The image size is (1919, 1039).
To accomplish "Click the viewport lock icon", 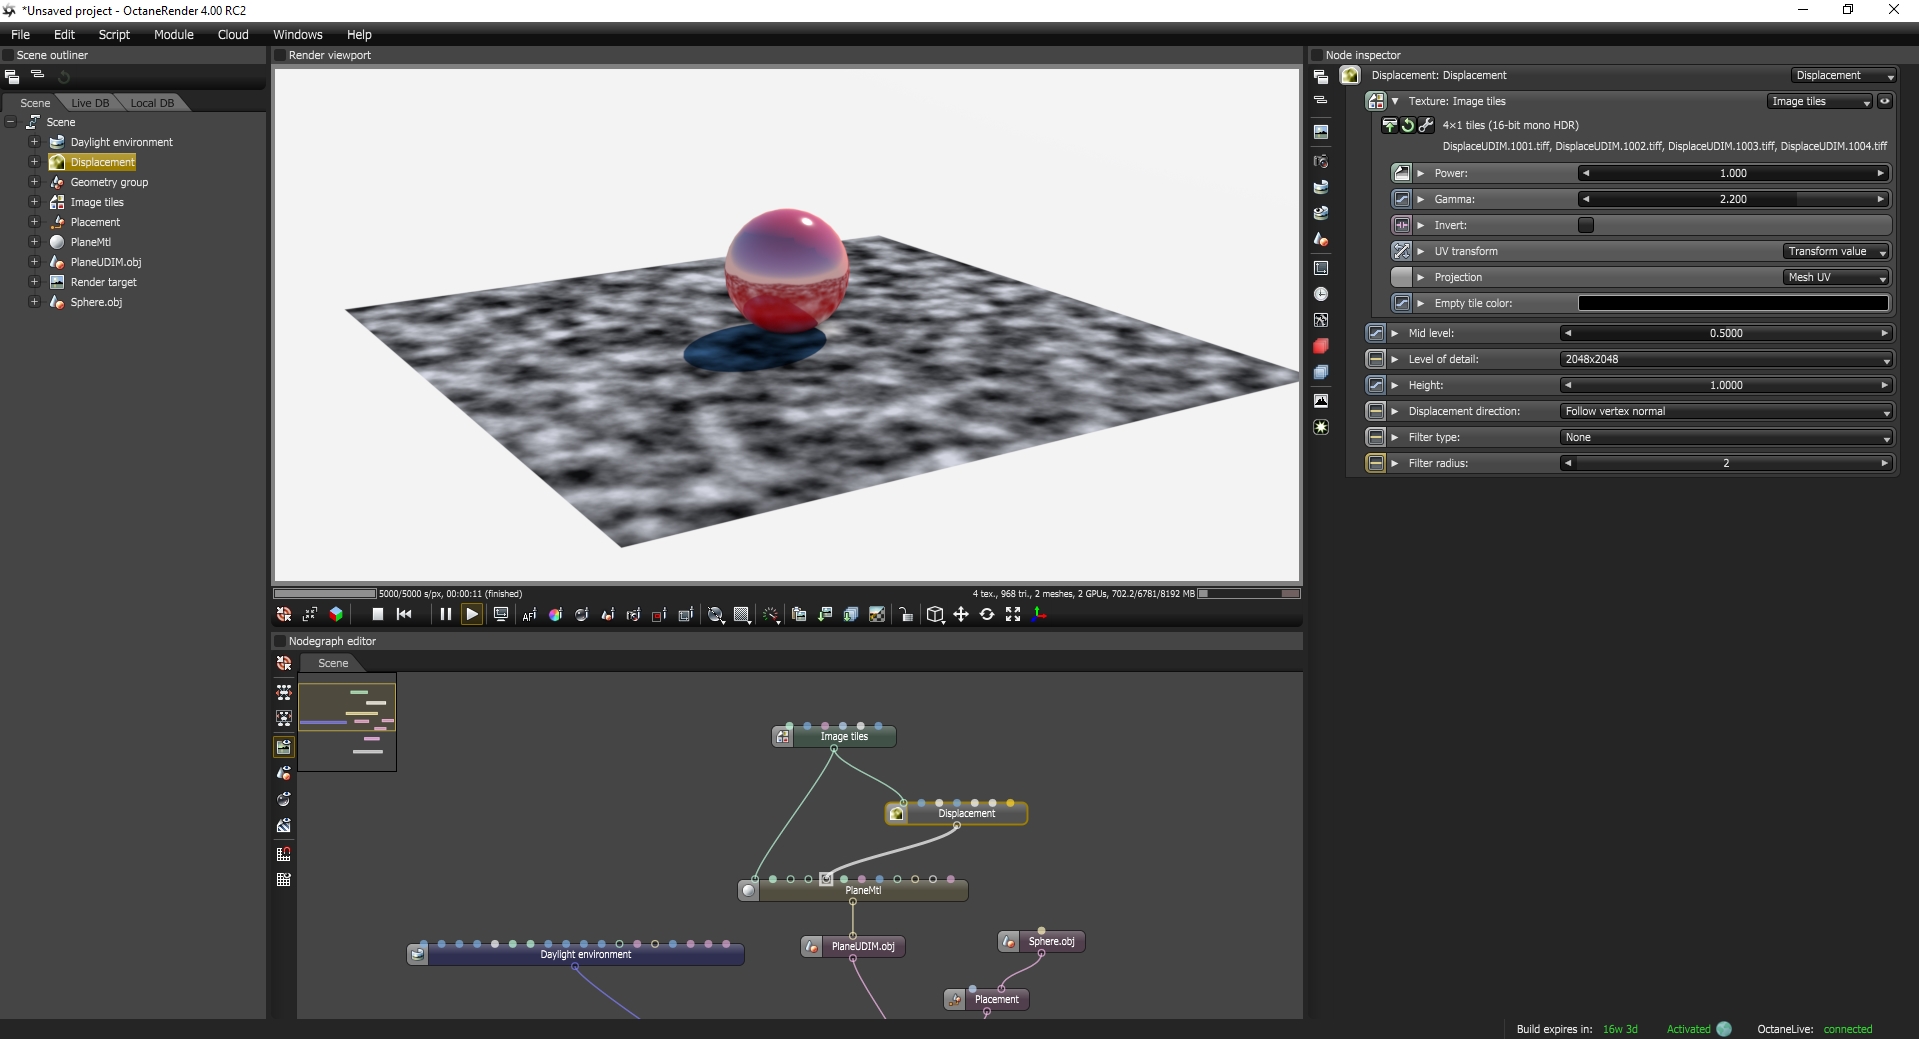I will [x=905, y=615].
